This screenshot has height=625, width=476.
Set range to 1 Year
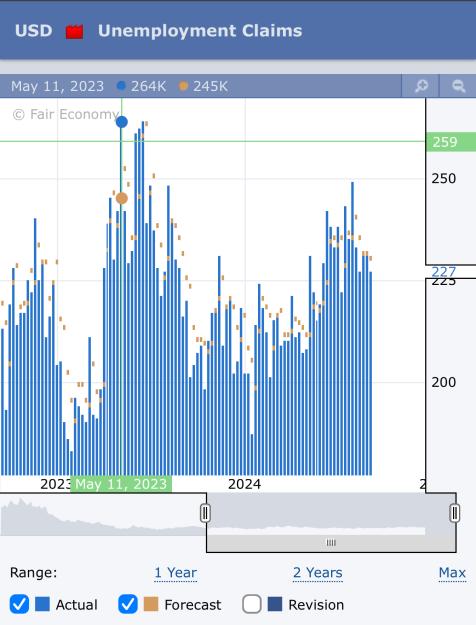click(x=175, y=573)
